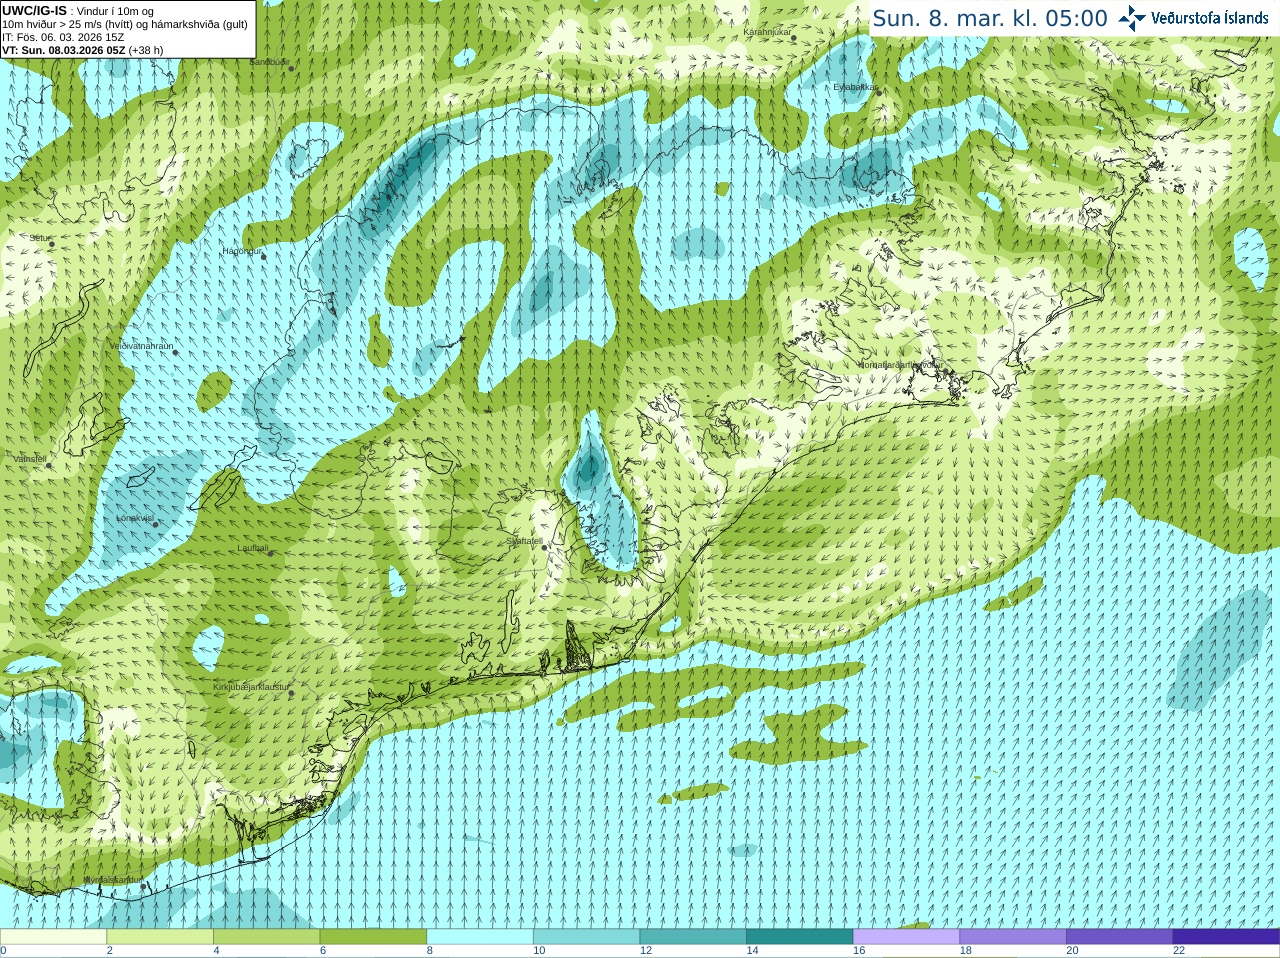Select the 'Sun. 8. mar. kl. 05:00' timestamp
This screenshot has height=958, width=1280.
click(990, 18)
